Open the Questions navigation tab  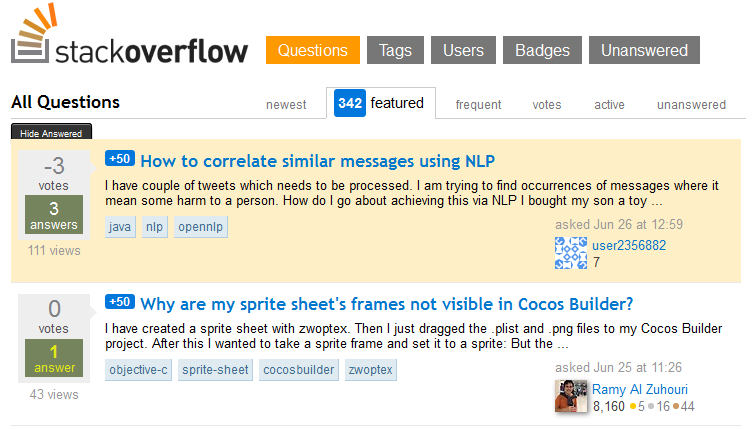click(313, 50)
